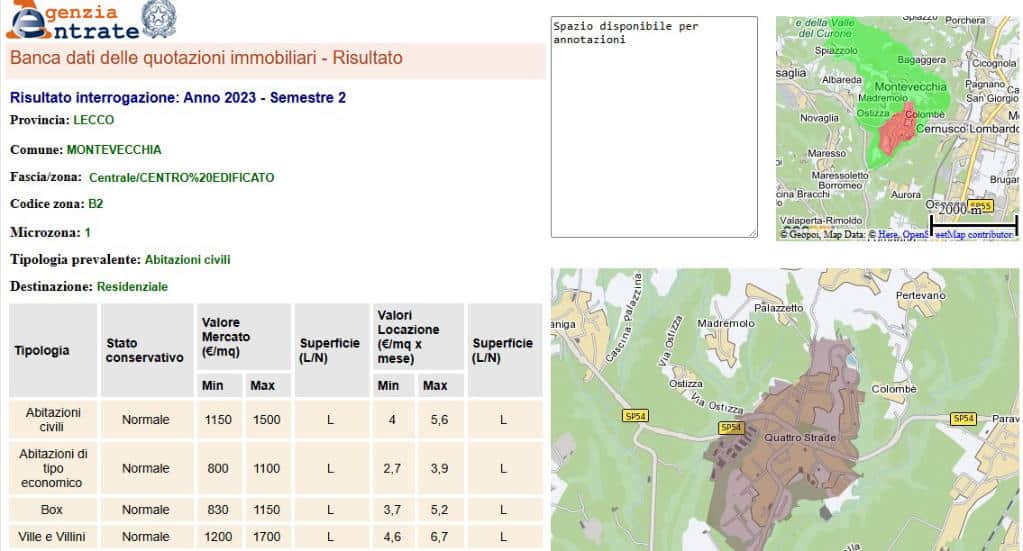This screenshot has width=1023, height=551.
Task: Click the MONTEVECCHIA comune value
Action: [114, 150]
